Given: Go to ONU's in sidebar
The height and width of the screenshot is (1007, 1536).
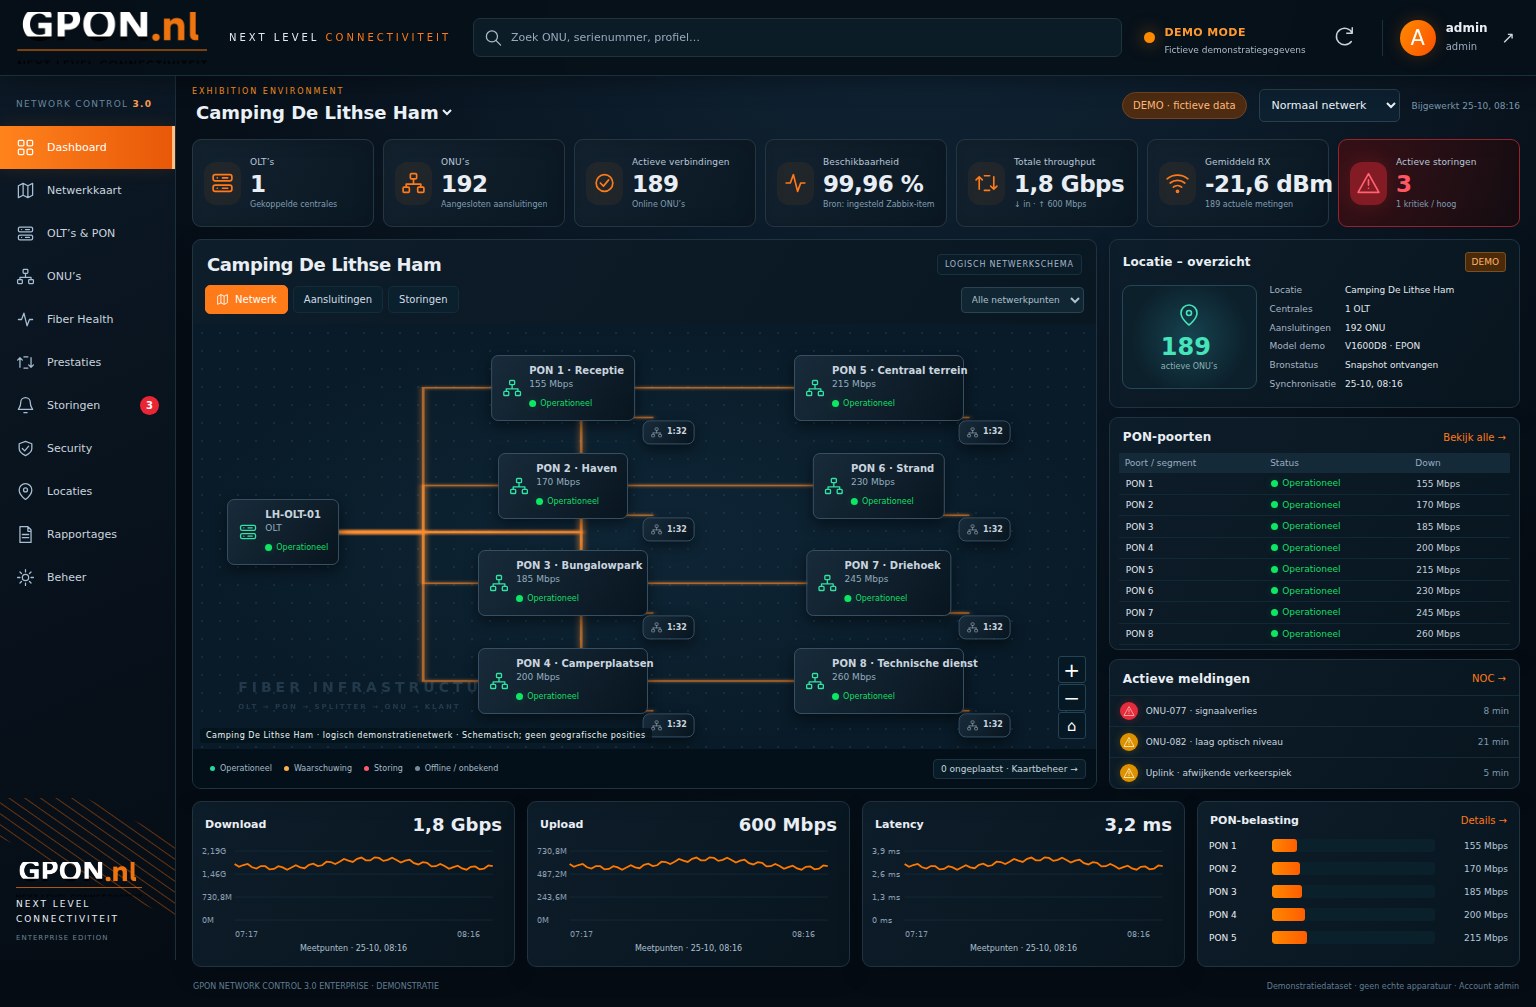Looking at the screenshot, I should [87, 276].
